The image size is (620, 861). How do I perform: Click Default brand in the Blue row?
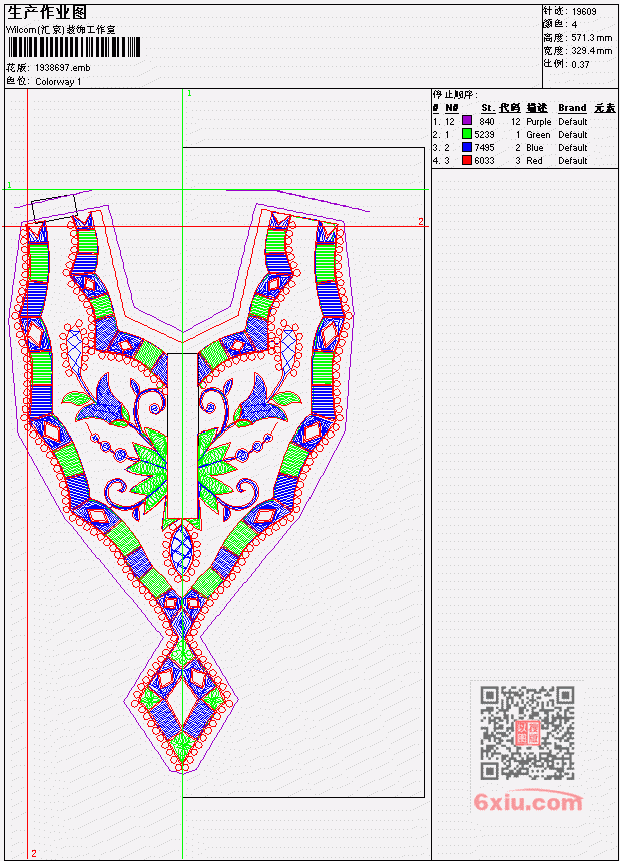tap(573, 148)
